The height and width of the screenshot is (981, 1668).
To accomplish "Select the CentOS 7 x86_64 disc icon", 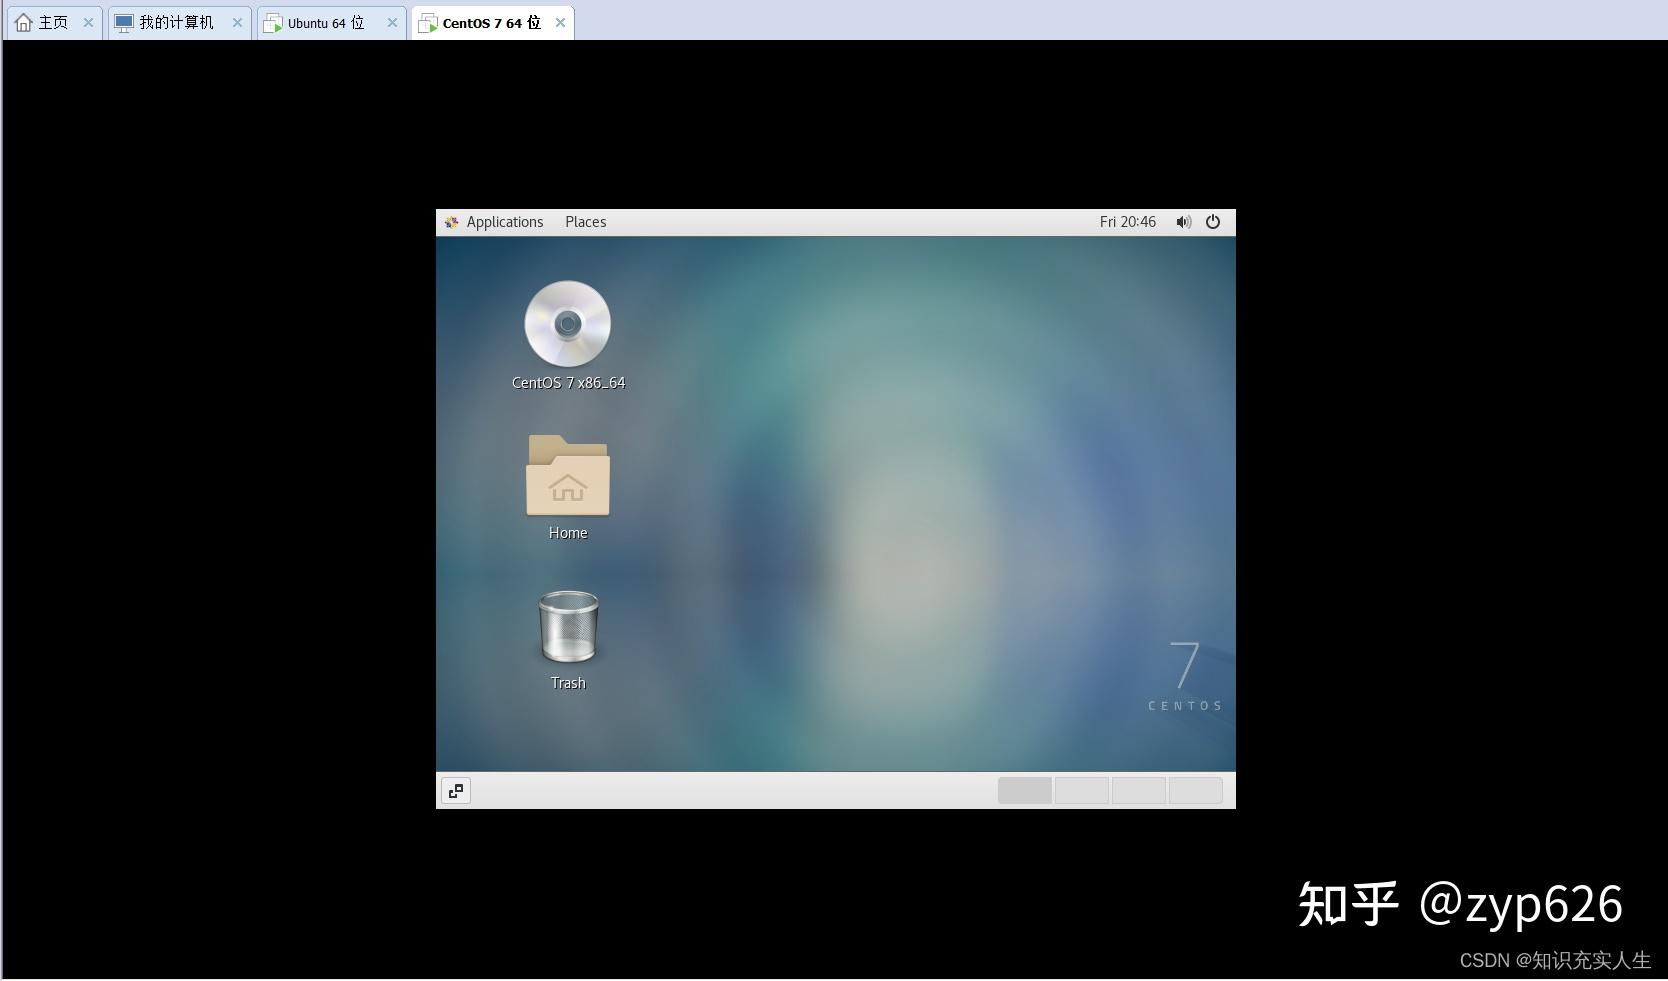I will click(x=568, y=324).
